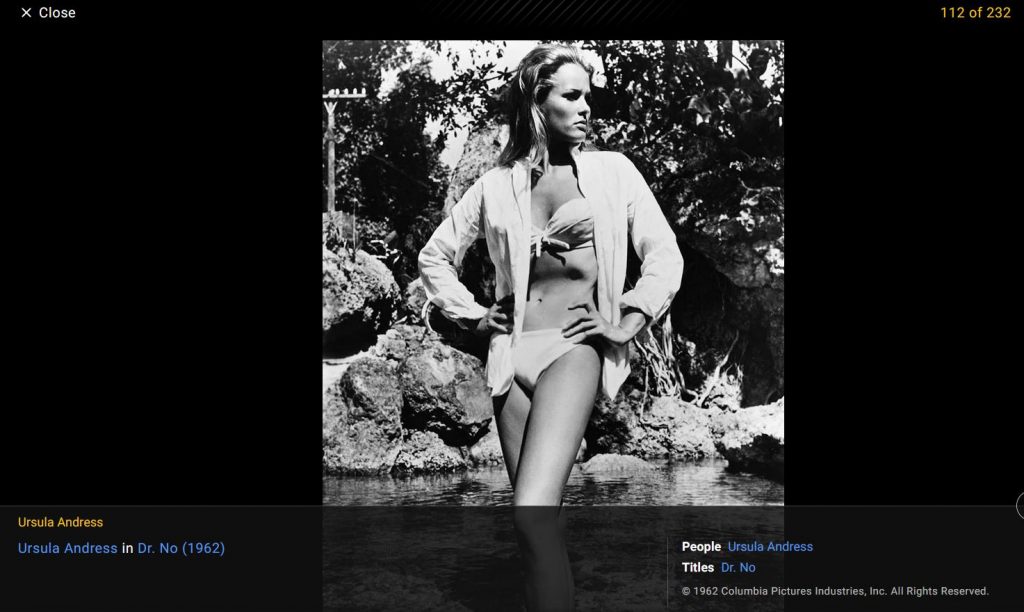
Task: Click the Titles label
Action: click(698, 568)
